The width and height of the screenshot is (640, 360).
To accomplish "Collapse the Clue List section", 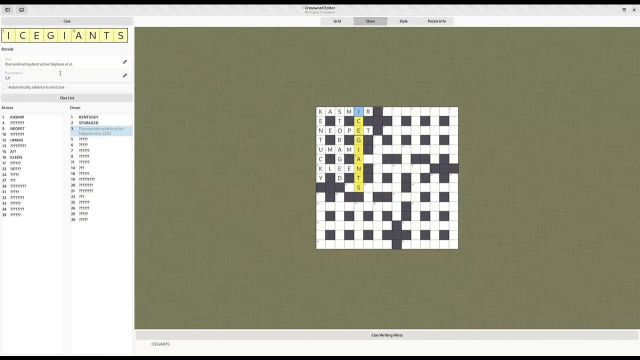I will (67, 98).
